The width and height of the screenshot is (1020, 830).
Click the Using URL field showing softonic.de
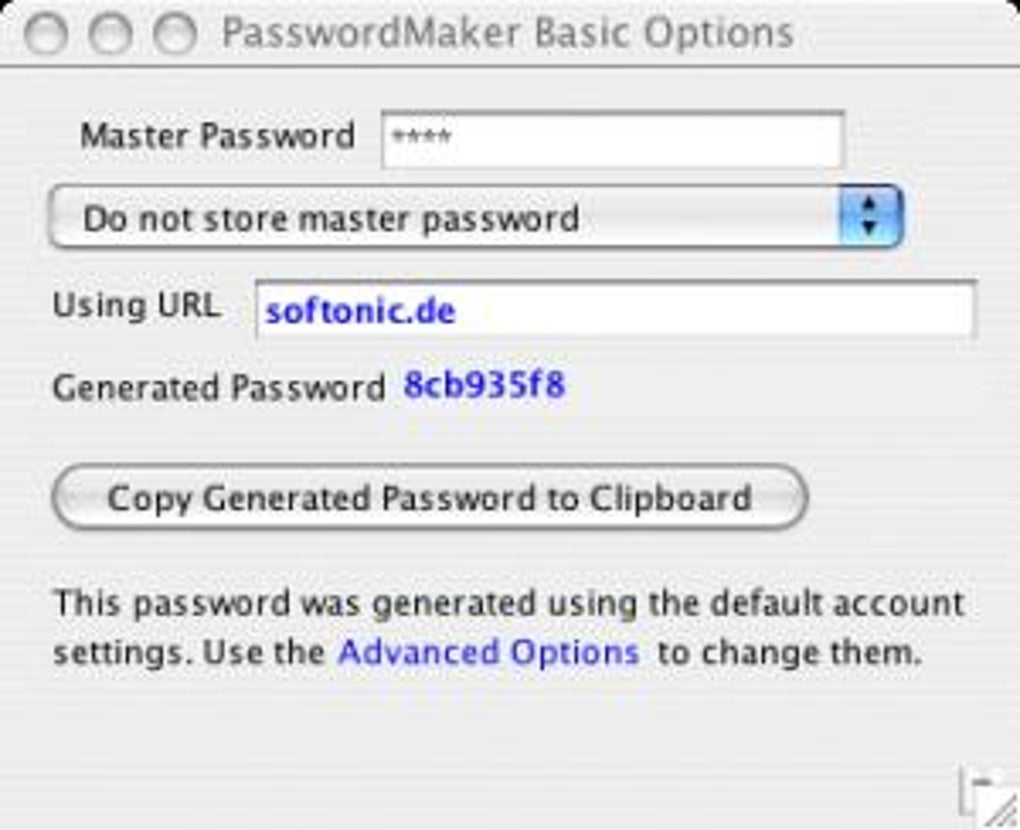[614, 308]
